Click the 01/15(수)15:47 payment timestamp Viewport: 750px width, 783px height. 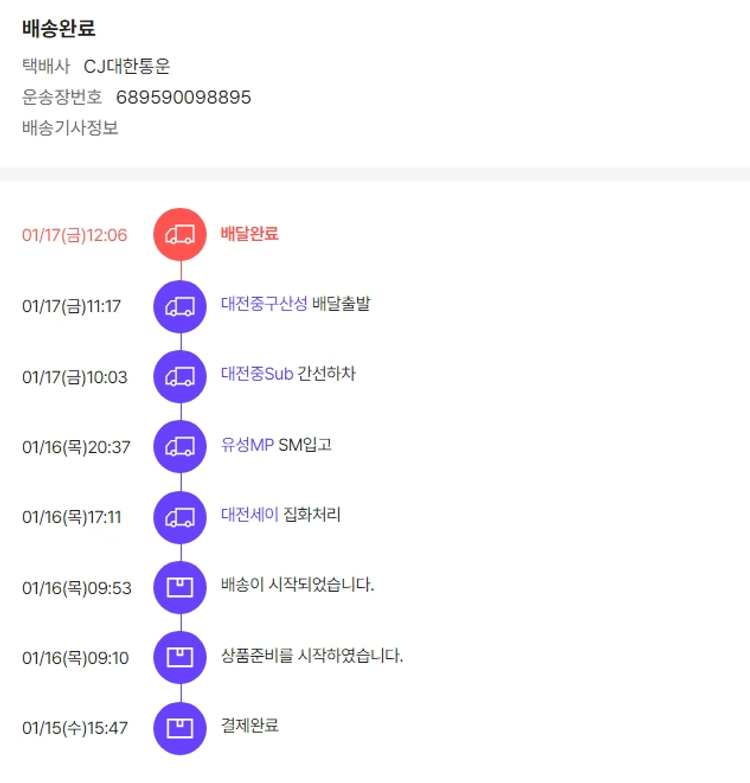(x=75, y=728)
